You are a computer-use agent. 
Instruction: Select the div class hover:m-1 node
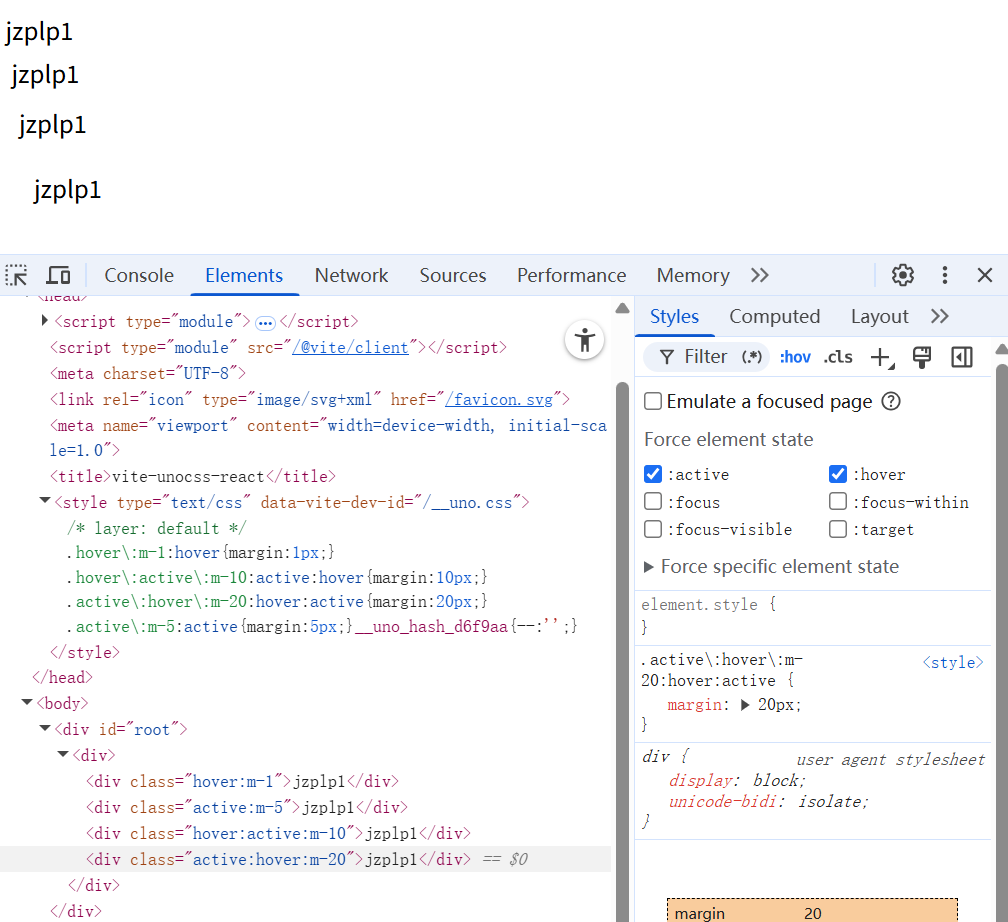(x=242, y=781)
